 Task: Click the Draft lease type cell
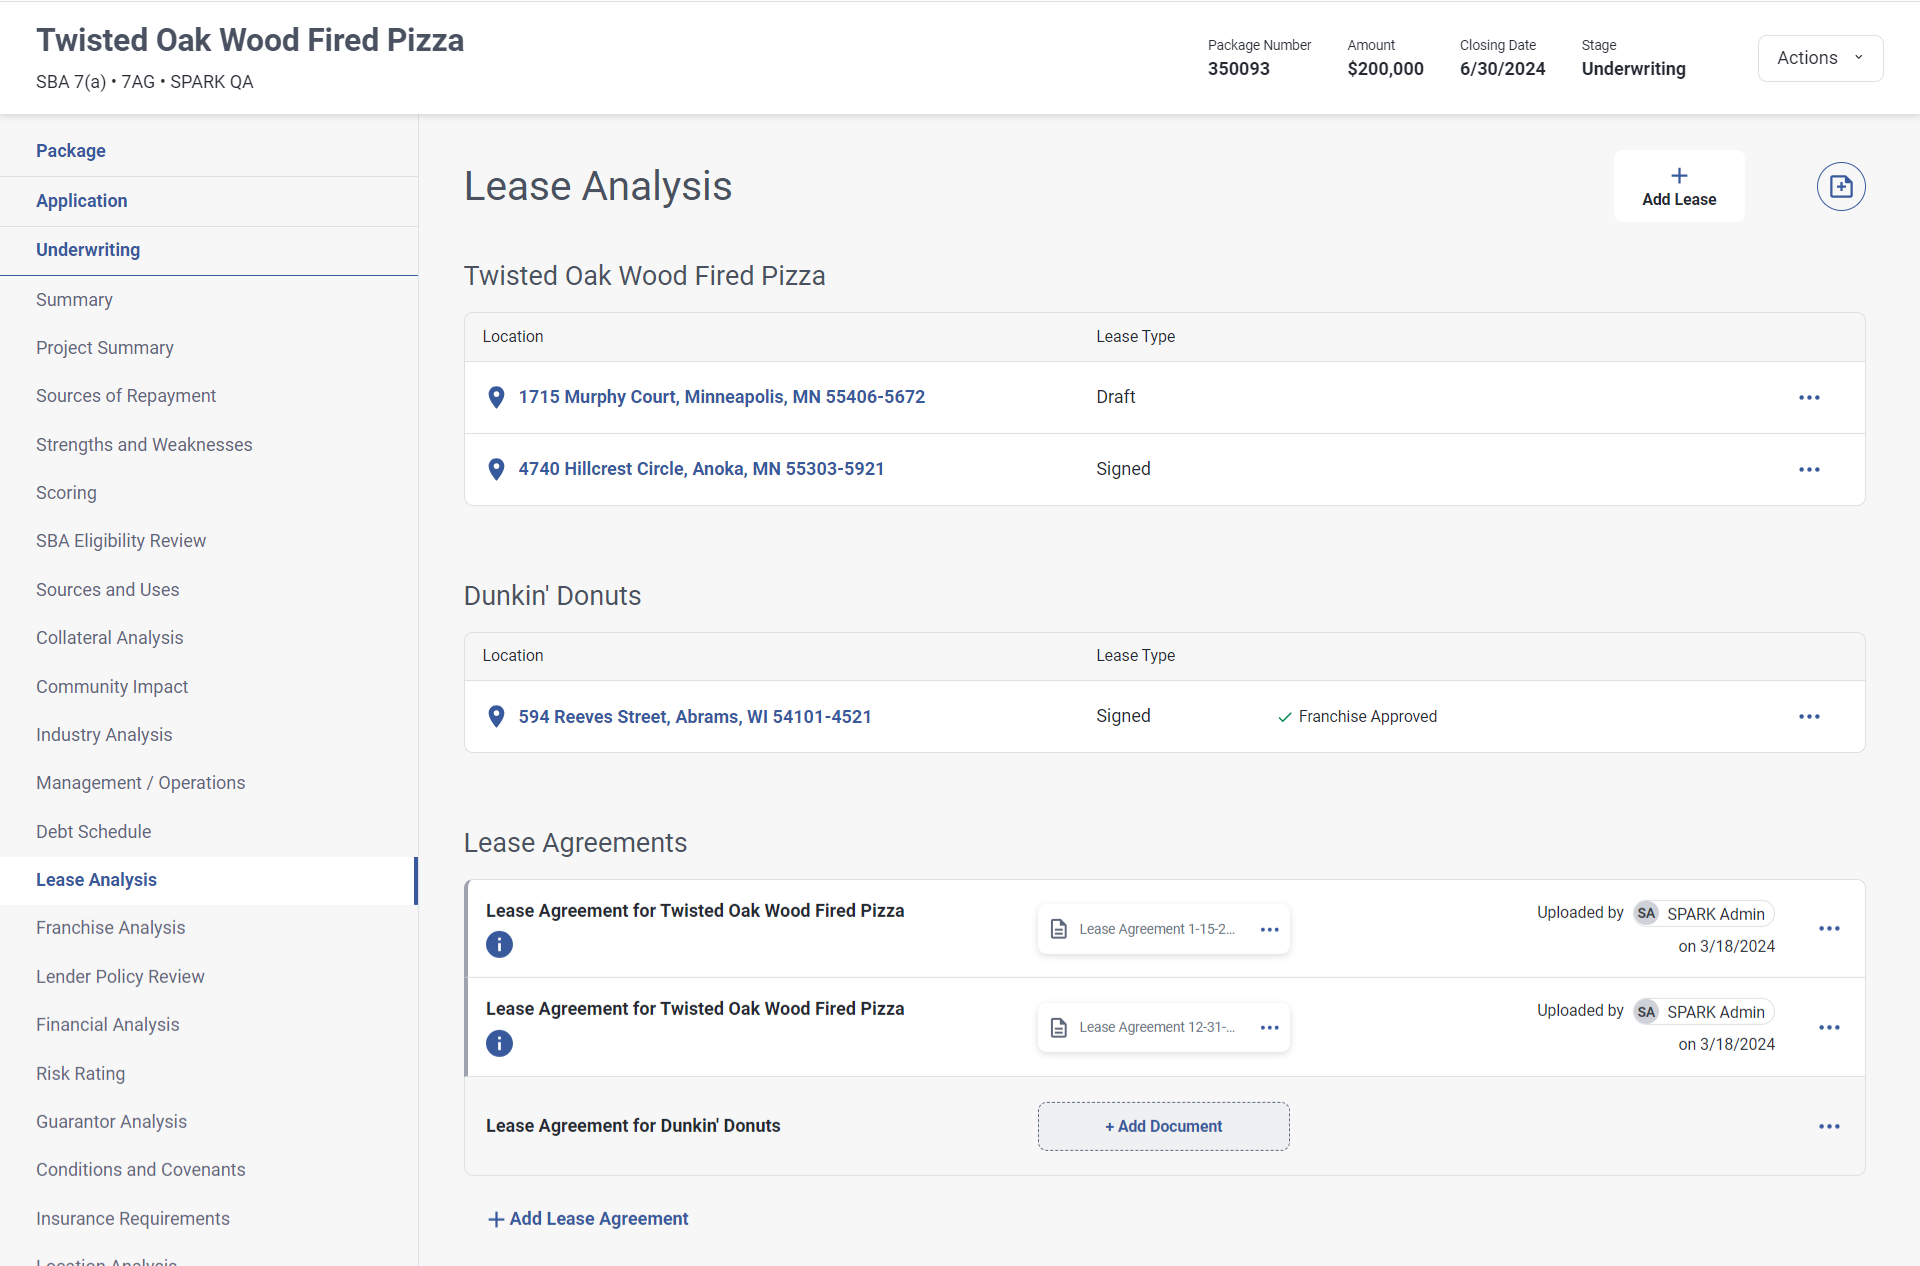click(x=1115, y=397)
